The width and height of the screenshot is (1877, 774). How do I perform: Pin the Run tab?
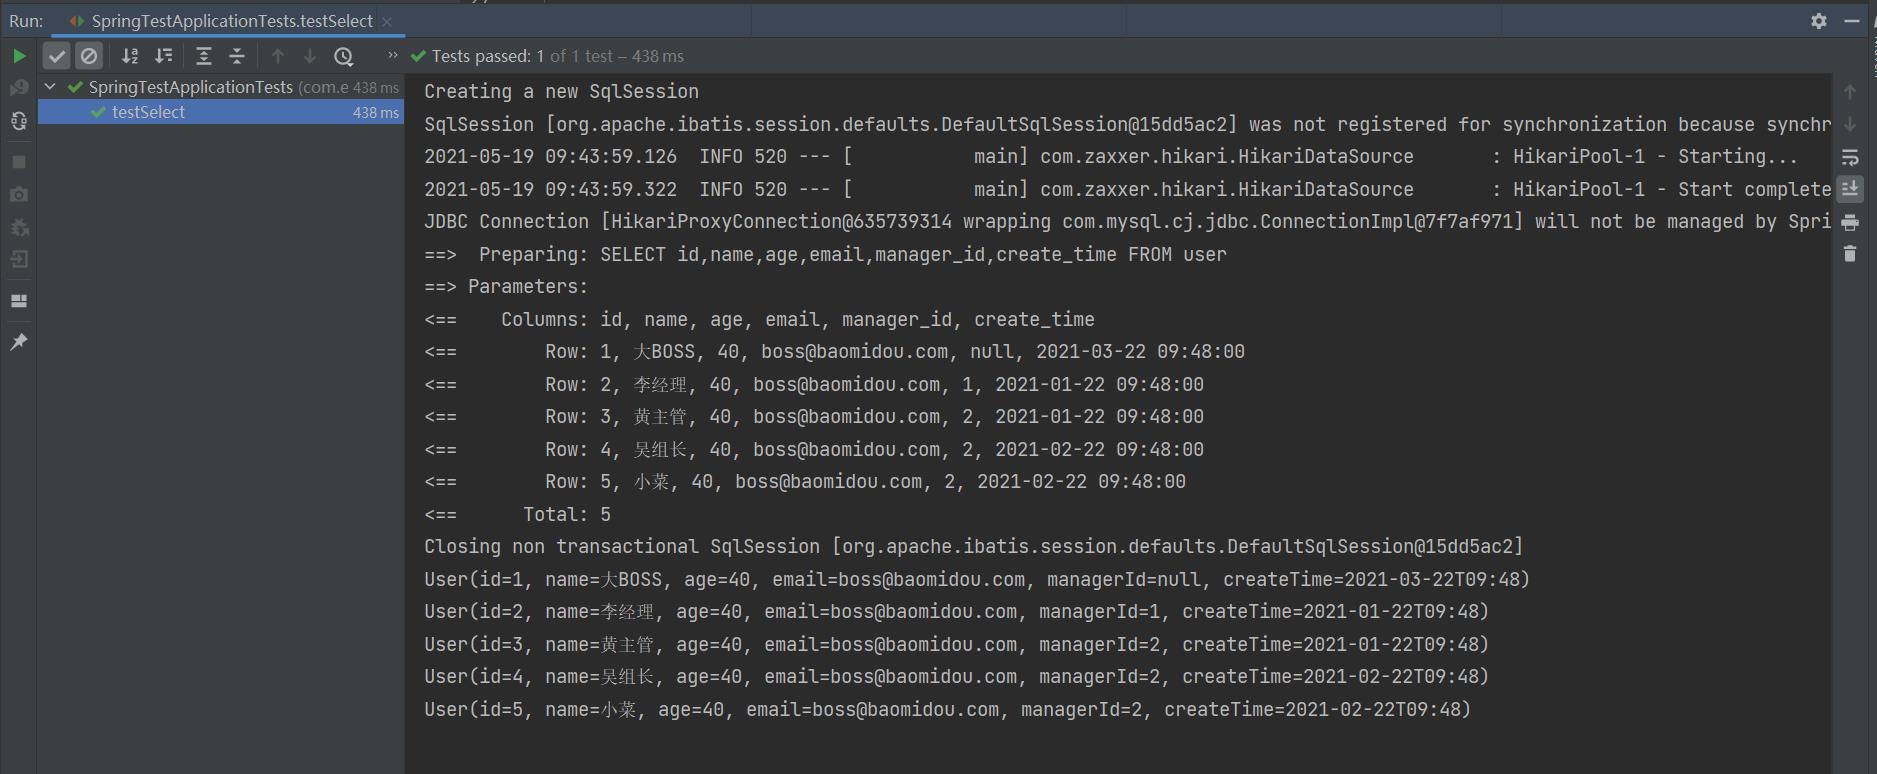(19, 342)
